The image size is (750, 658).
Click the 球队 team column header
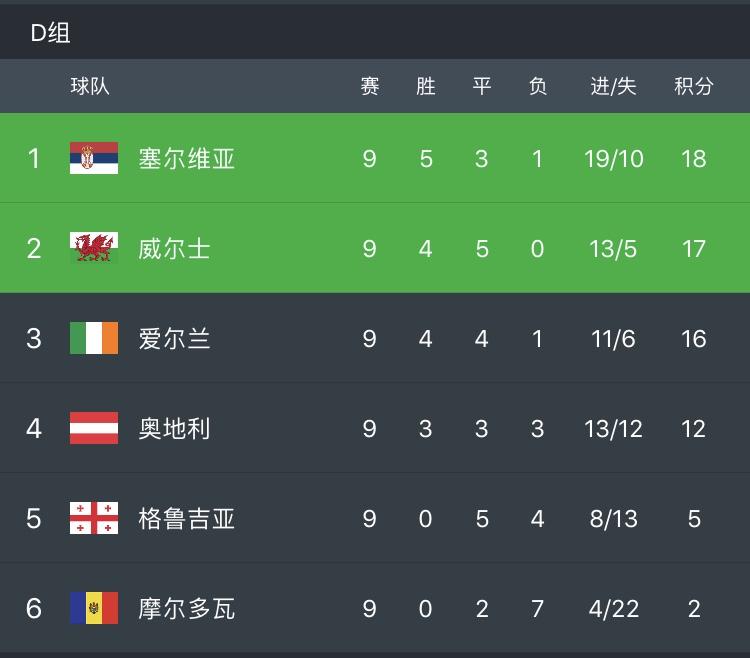(90, 86)
